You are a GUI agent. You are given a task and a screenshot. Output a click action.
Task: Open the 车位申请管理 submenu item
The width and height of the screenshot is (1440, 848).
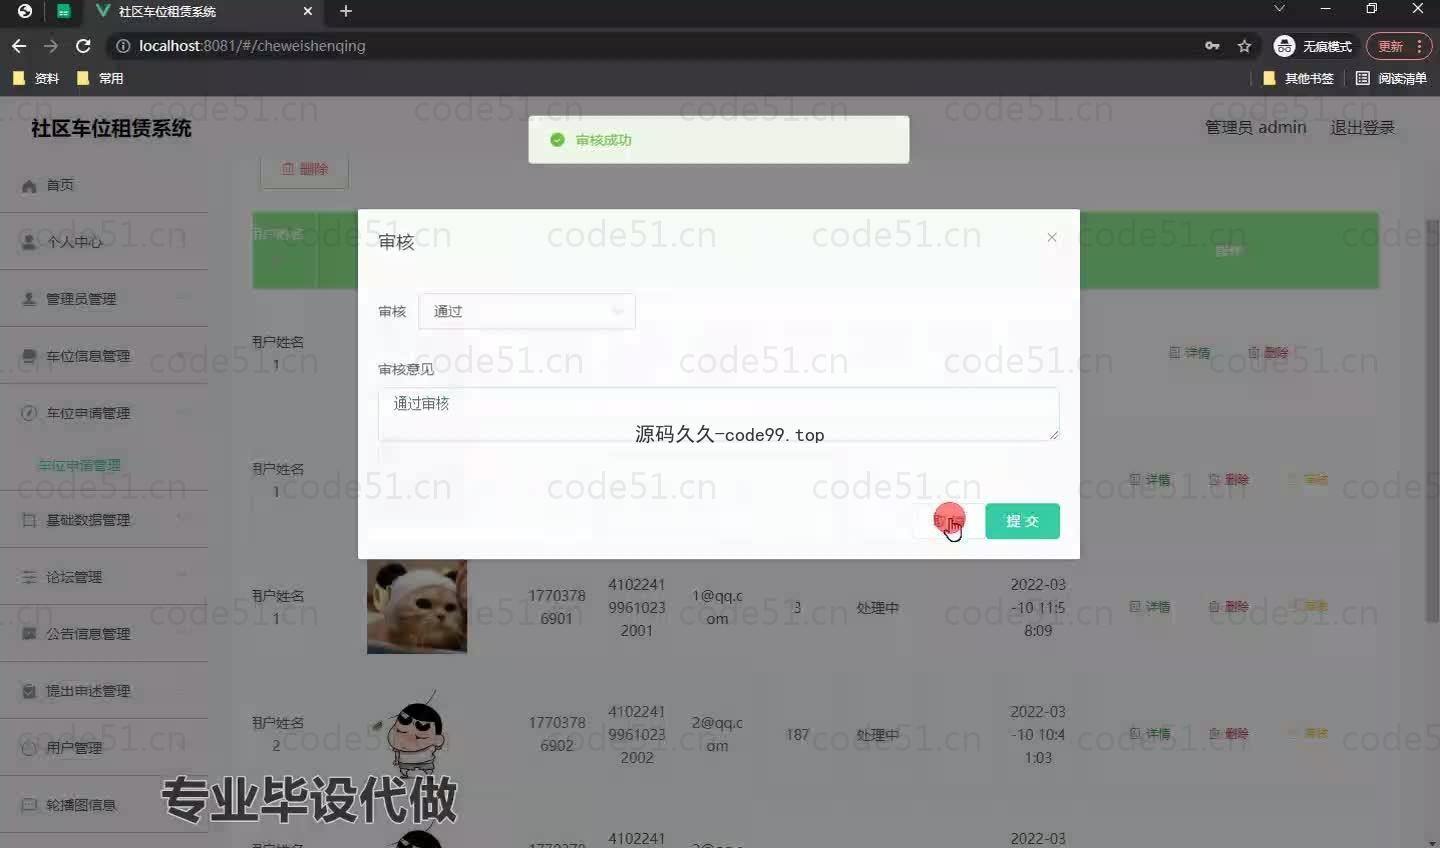[x=79, y=465]
